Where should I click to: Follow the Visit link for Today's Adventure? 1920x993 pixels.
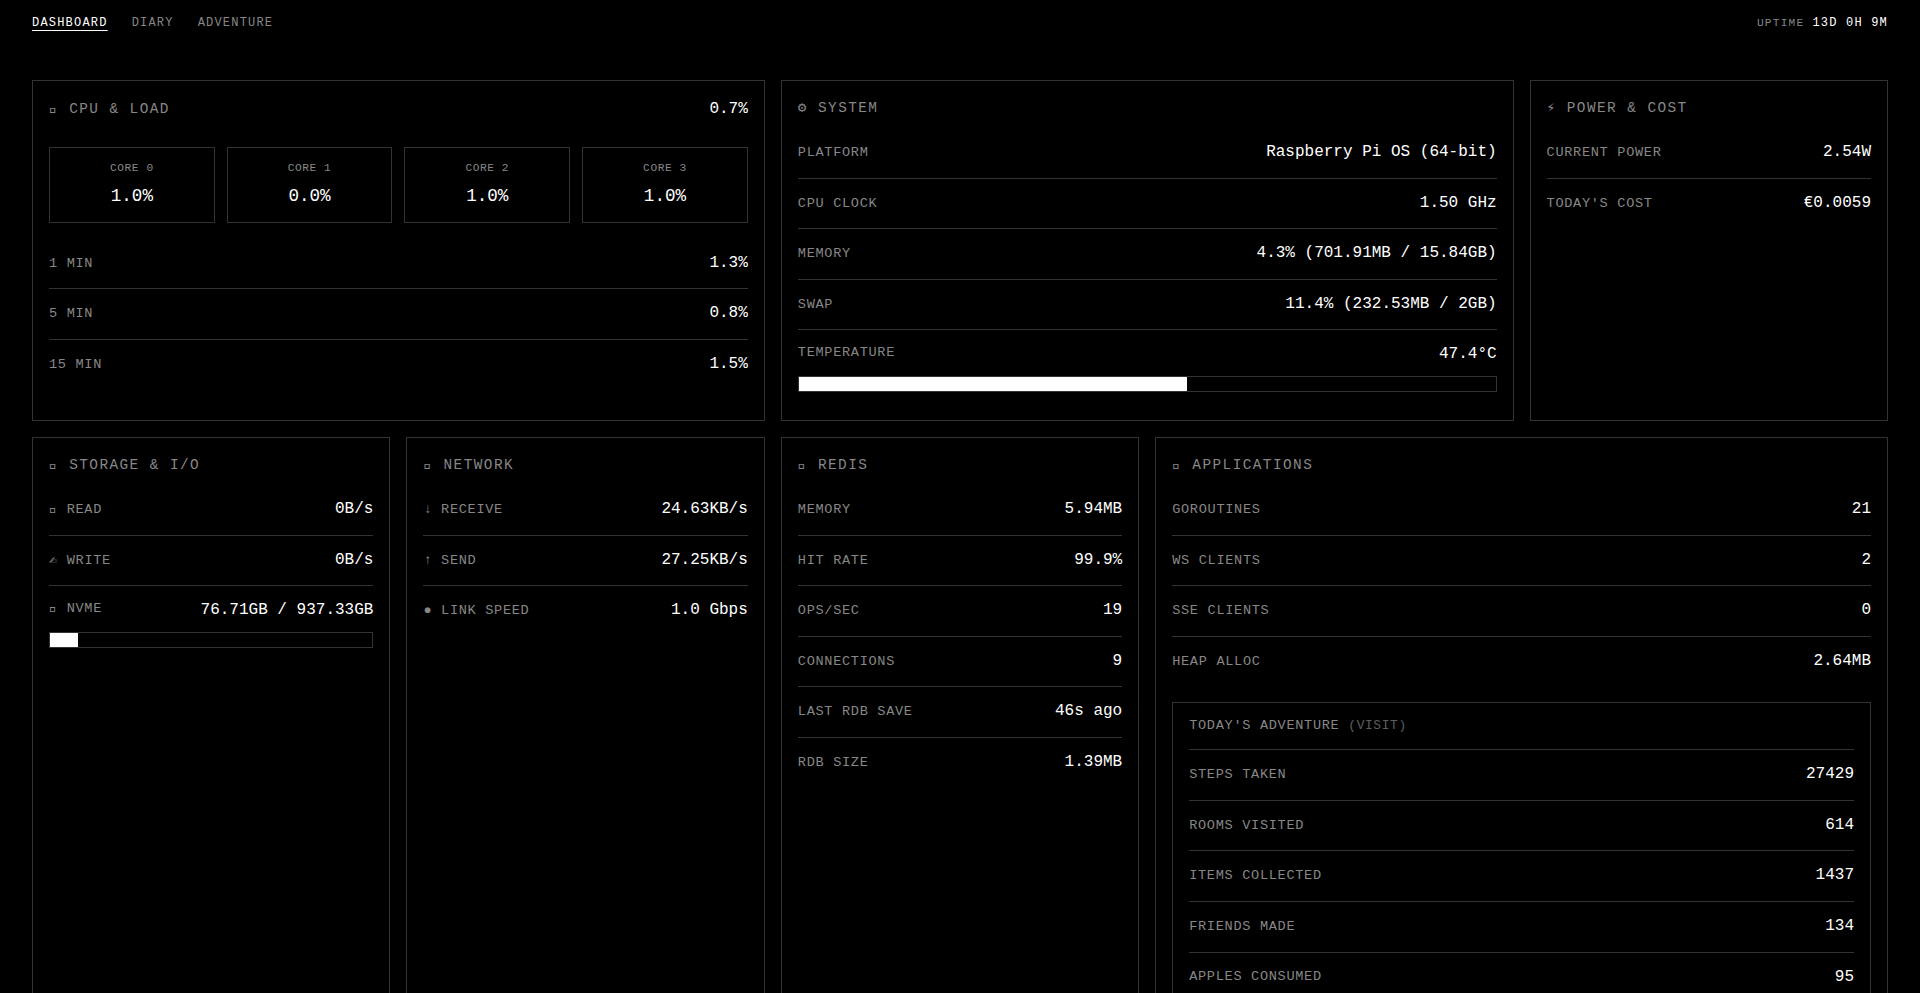[x=1377, y=725]
